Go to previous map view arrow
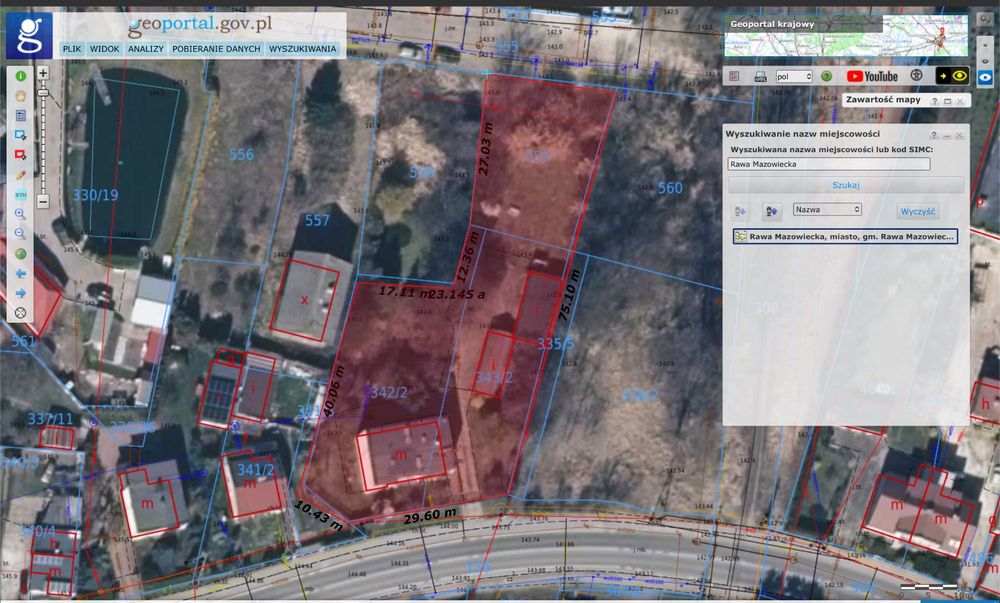1000x603 pixels. click(x=20, y=273)
